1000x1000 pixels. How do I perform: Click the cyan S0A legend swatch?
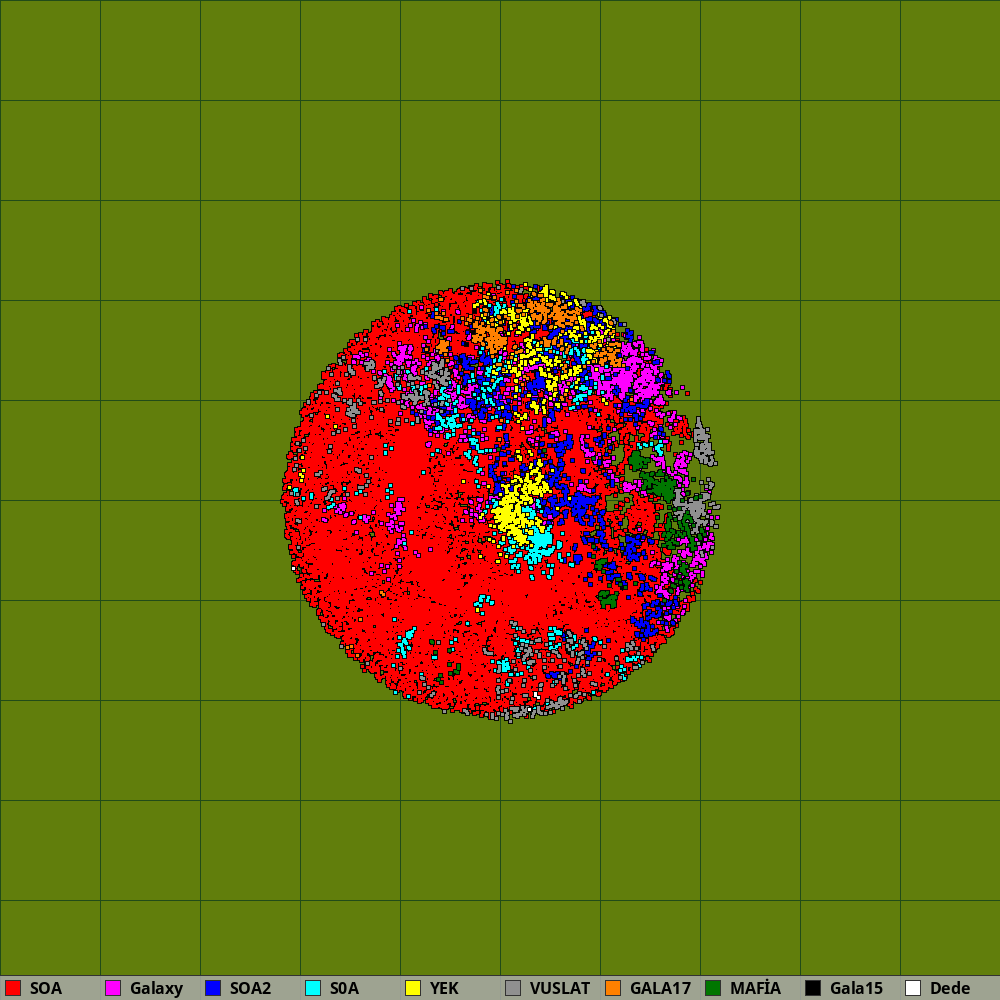pos(313,988)
